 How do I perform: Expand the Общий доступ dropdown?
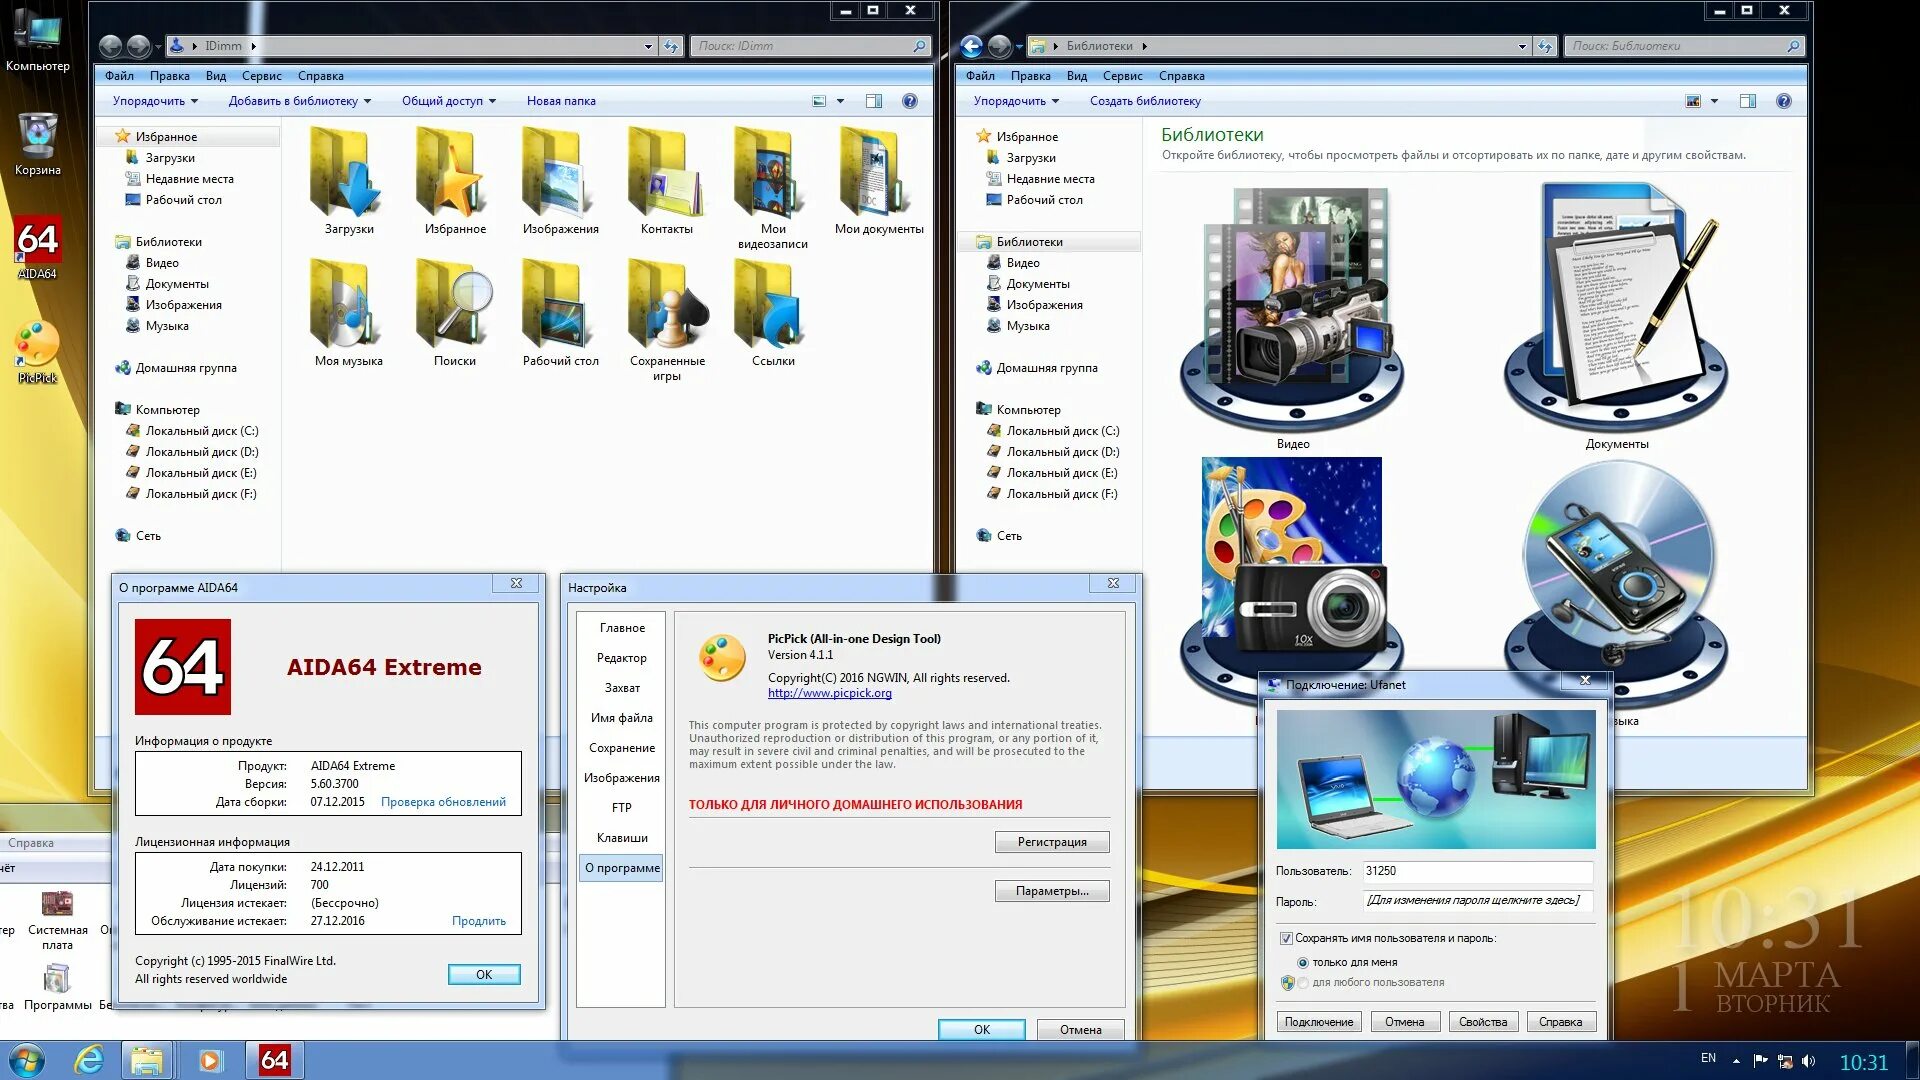point(448,101)
